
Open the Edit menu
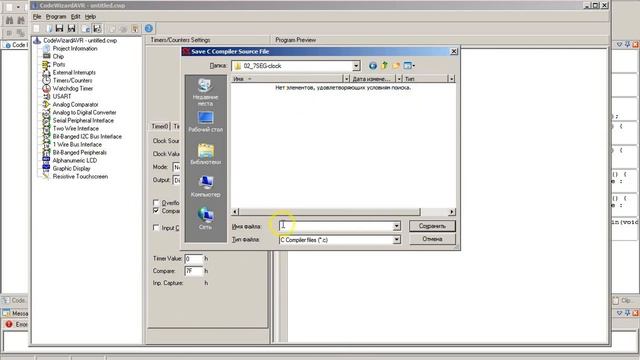(76, 17)
